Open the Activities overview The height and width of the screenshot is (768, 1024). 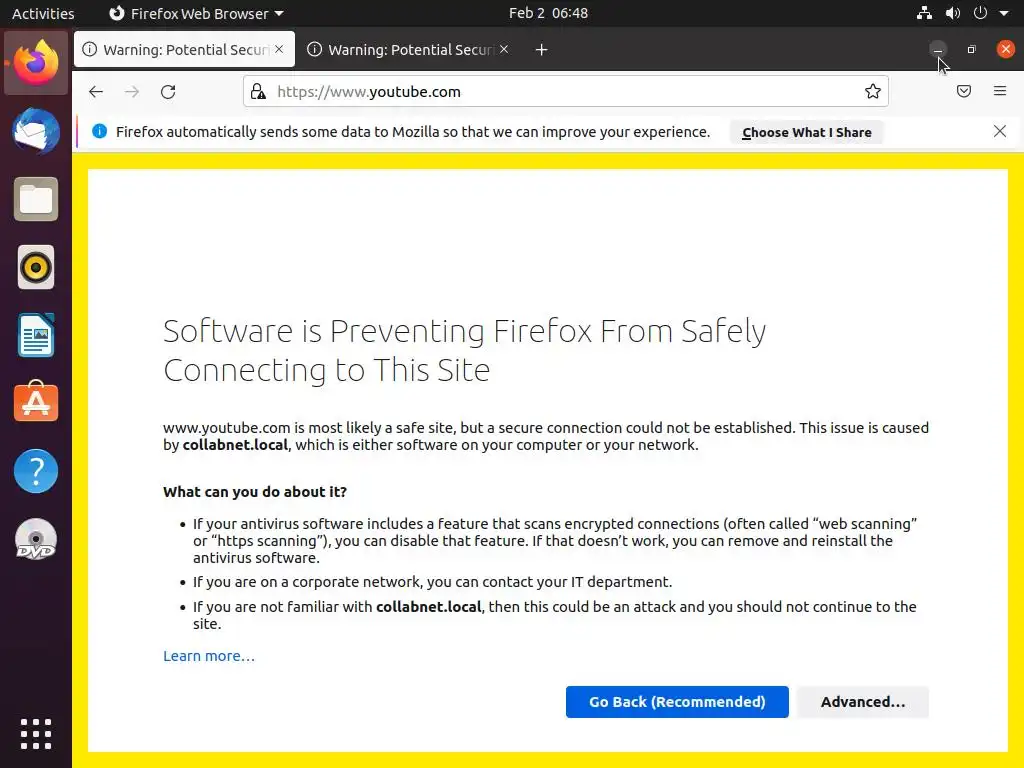43,13
